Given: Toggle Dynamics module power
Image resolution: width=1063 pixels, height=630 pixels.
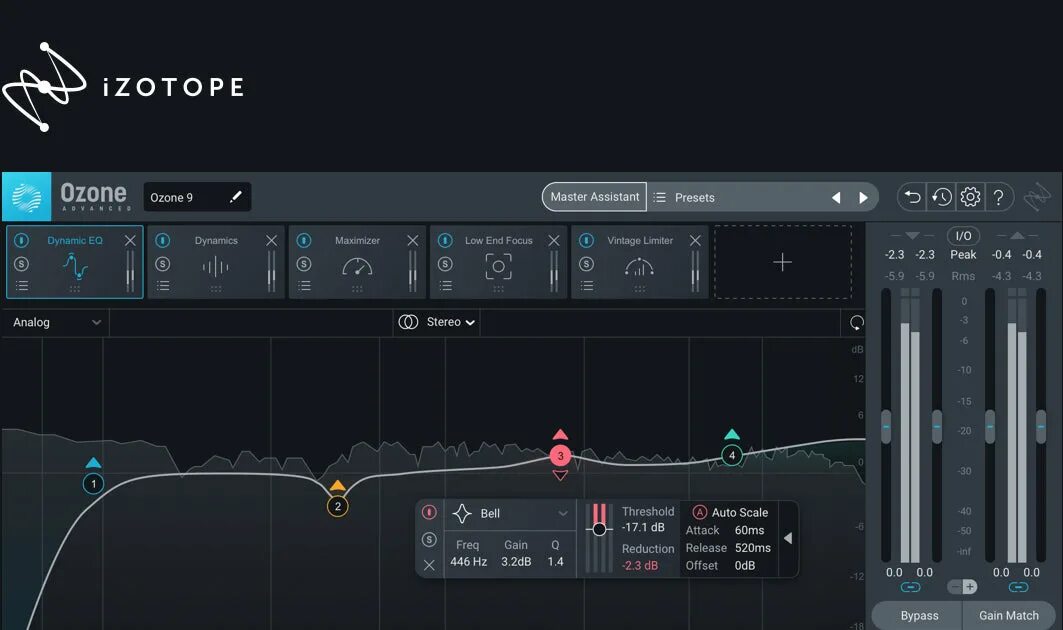Looking at the screenshot, I should 163,240.
